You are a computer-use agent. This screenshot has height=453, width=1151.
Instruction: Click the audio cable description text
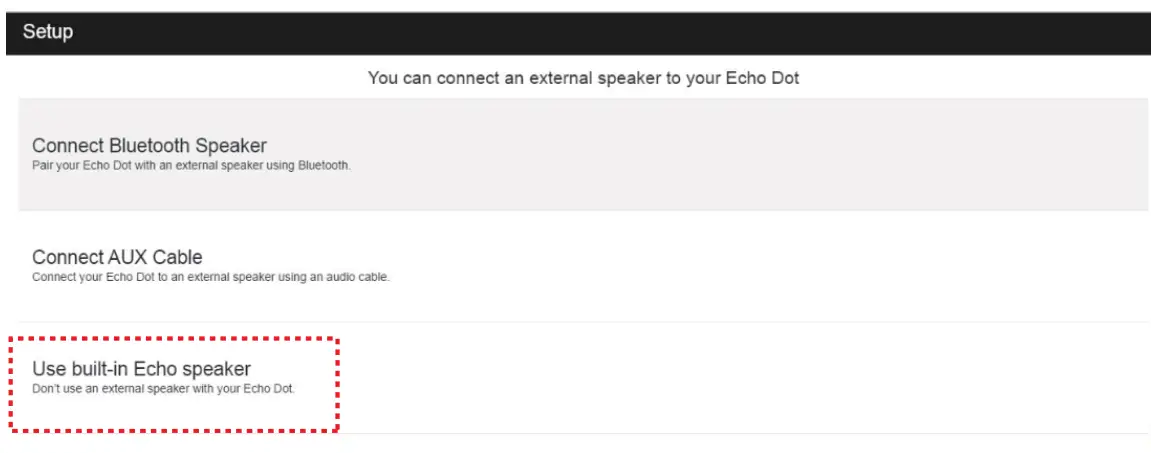210,277
